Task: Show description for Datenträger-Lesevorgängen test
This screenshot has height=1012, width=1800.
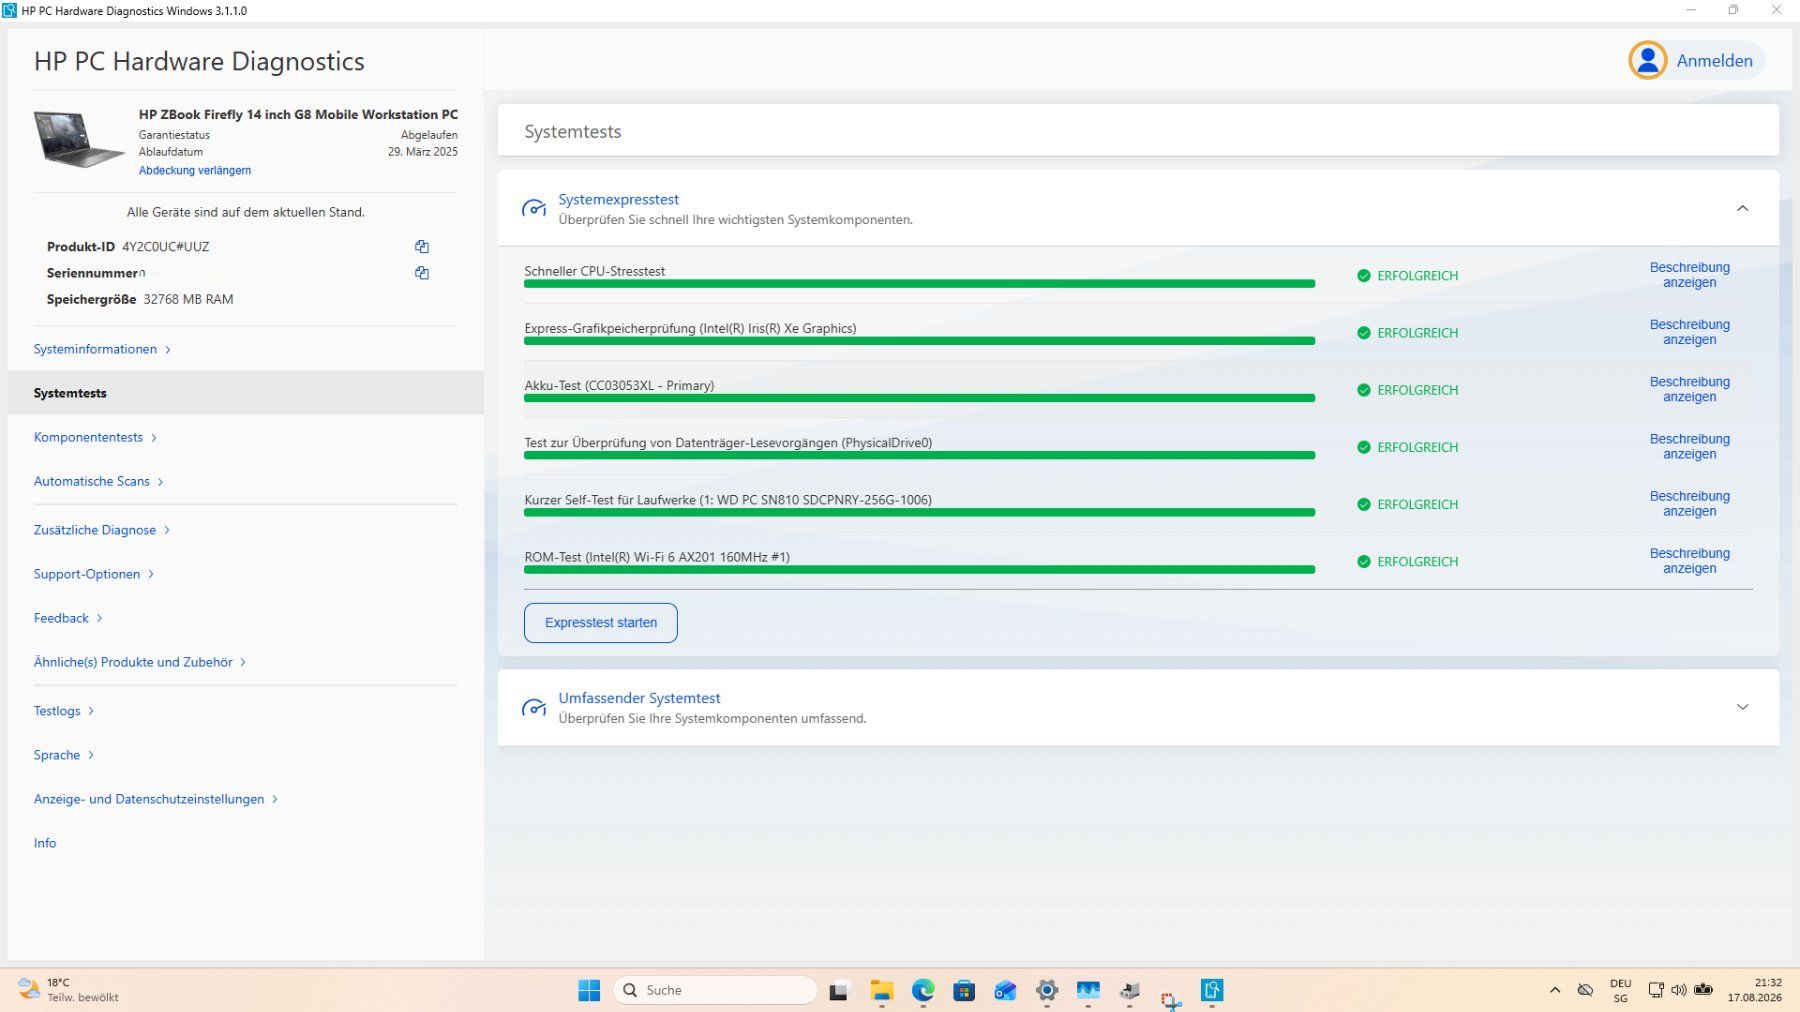Action: pyautogui.click(x=1689, y=446)
